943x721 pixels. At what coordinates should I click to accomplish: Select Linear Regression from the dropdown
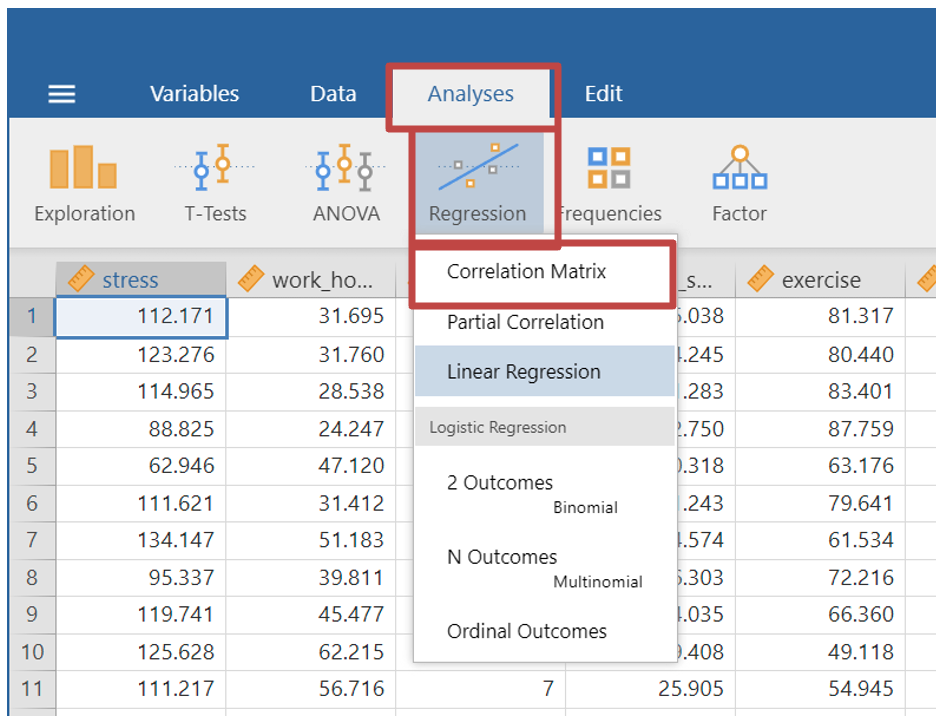point(524,372)
